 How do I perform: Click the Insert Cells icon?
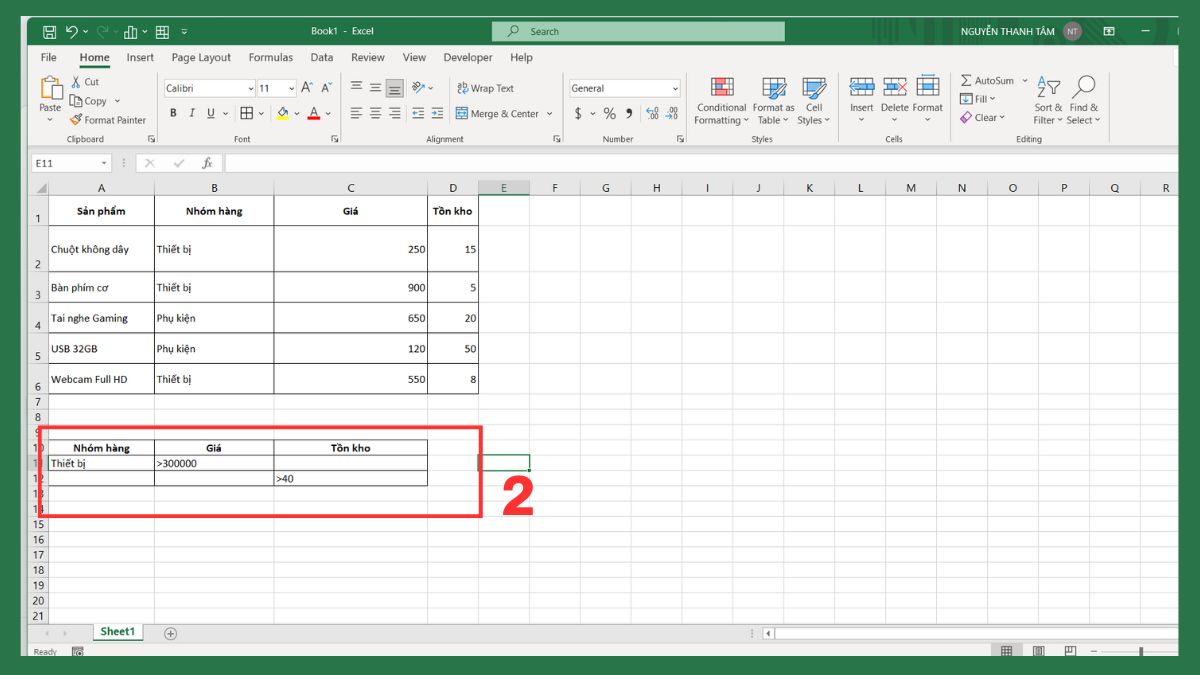click(861, 87)
